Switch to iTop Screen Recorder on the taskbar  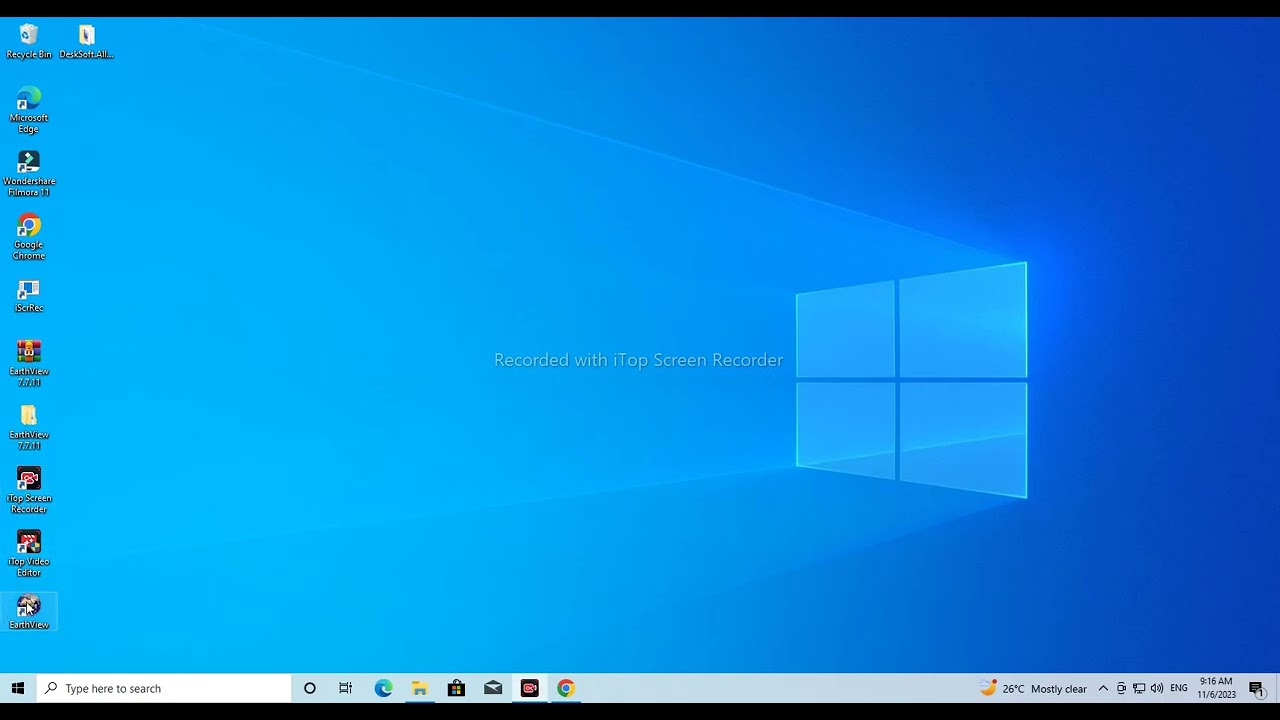[x=530, y=688]
